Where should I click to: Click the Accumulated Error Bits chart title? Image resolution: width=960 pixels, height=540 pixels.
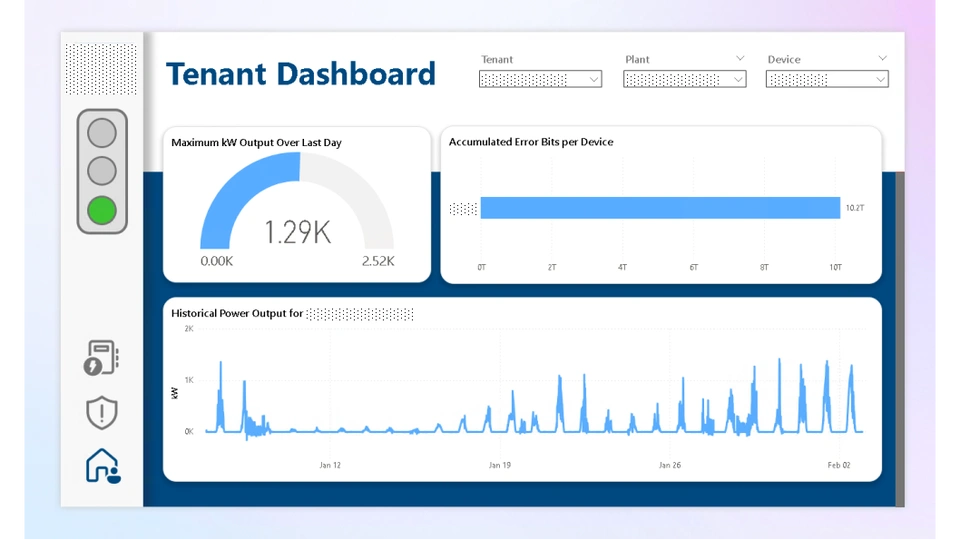coord(531,142)
